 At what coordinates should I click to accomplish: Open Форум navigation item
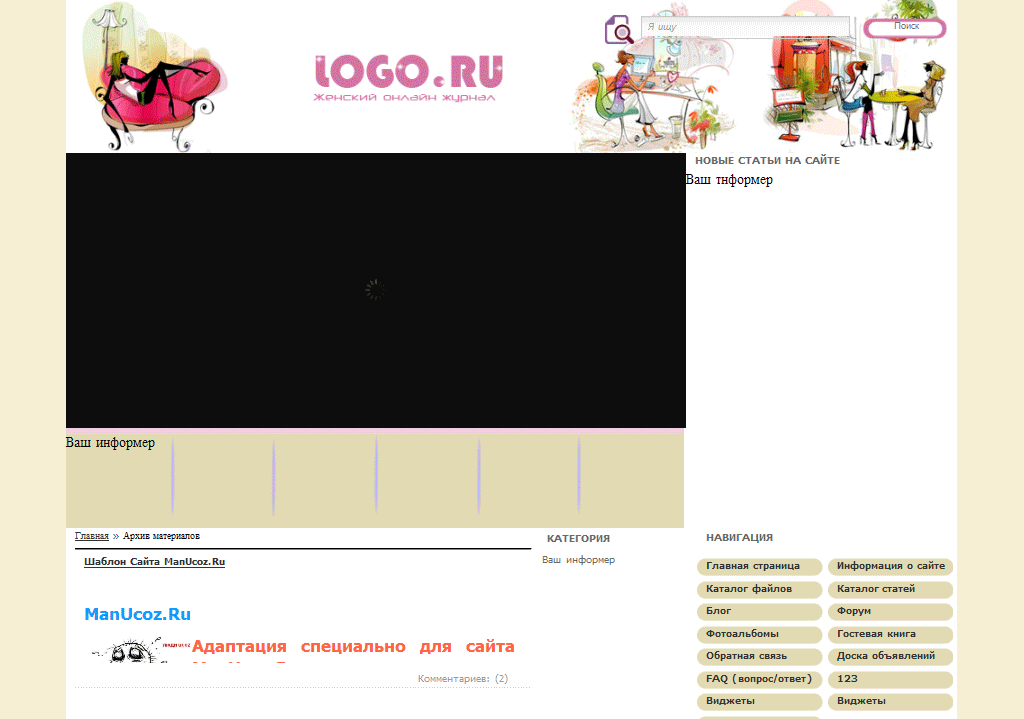click(890, 611)
